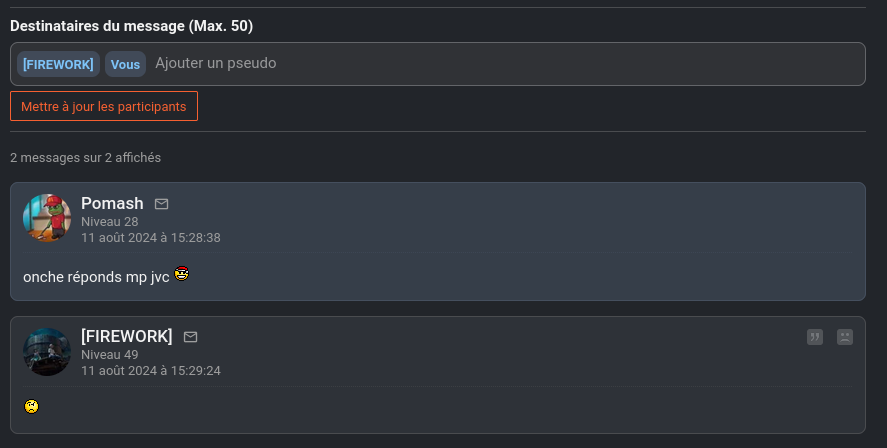Click the 15:29:24 message timestamp
This screenshot has width=887, height=448.
pyautogui.click(x=150, y=371)
